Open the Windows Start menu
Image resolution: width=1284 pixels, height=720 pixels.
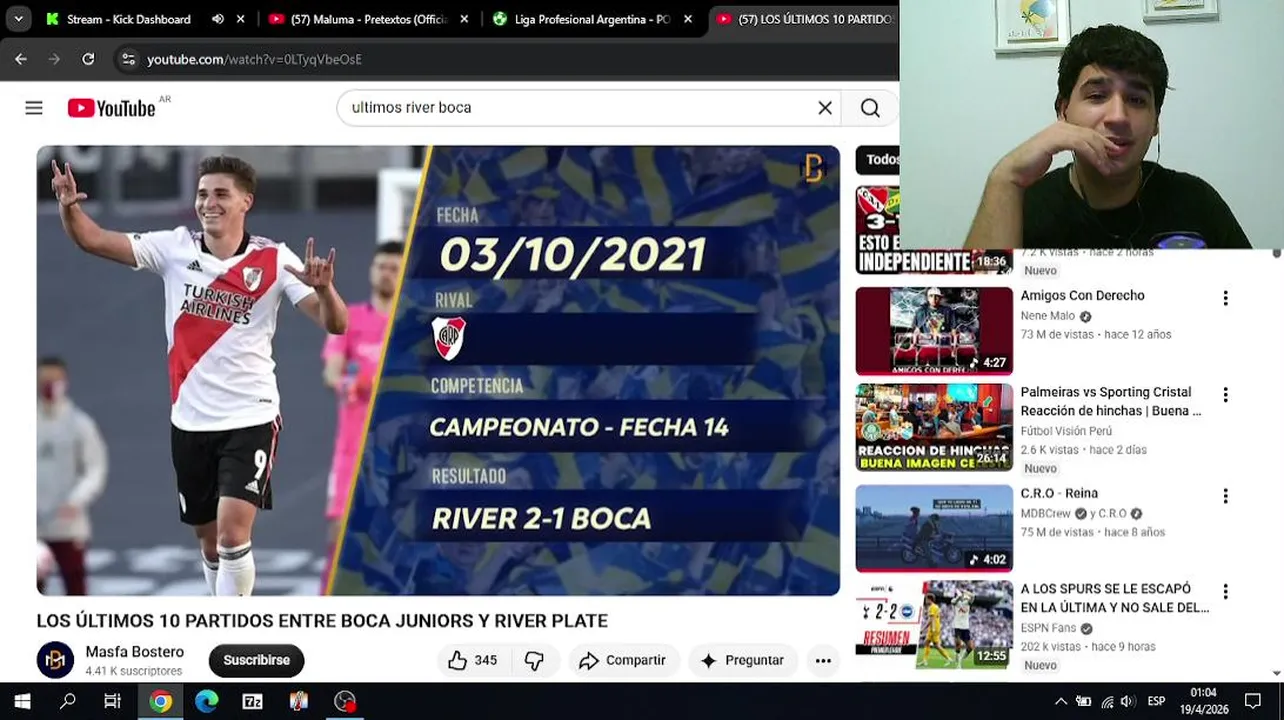pos(22,701)
